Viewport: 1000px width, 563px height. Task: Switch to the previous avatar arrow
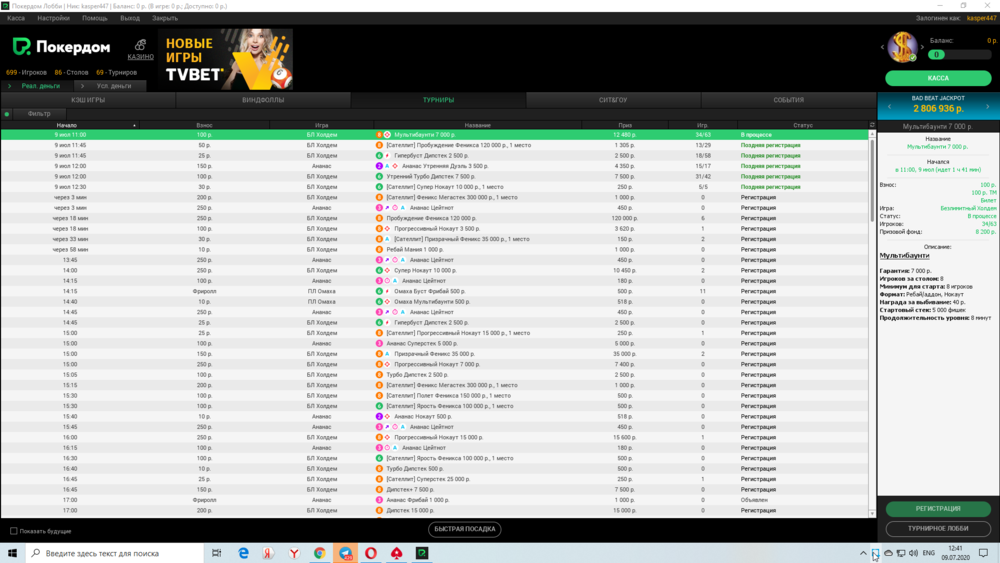(x=883, y=47)
